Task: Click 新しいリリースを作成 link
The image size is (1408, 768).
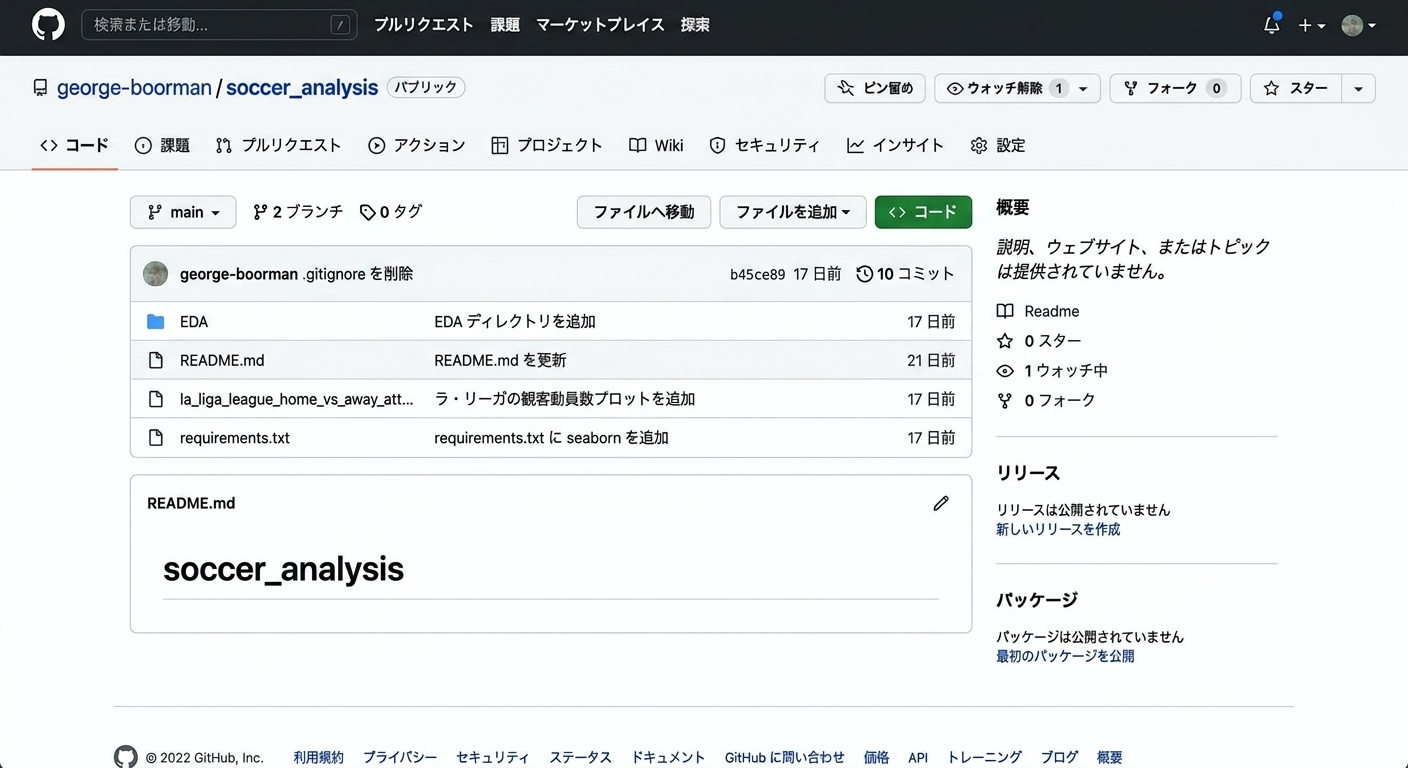Action: click(1058, 529)
